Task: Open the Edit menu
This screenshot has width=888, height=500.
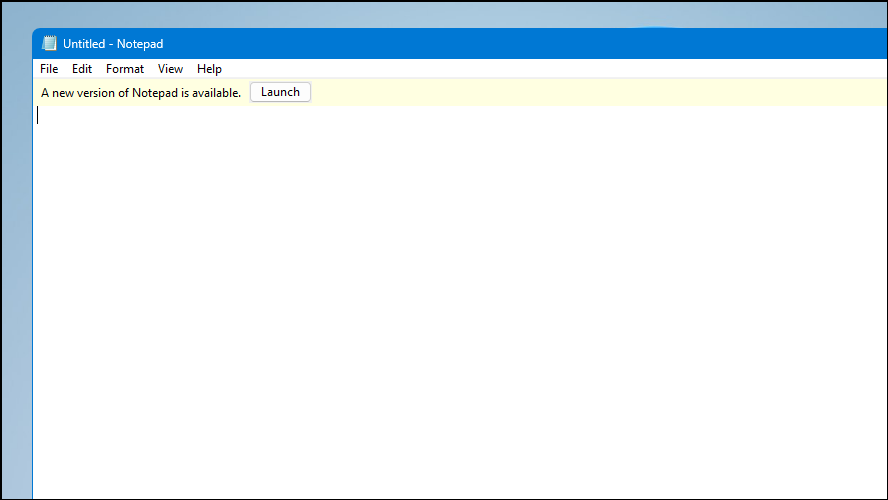Action: point(82,69)
